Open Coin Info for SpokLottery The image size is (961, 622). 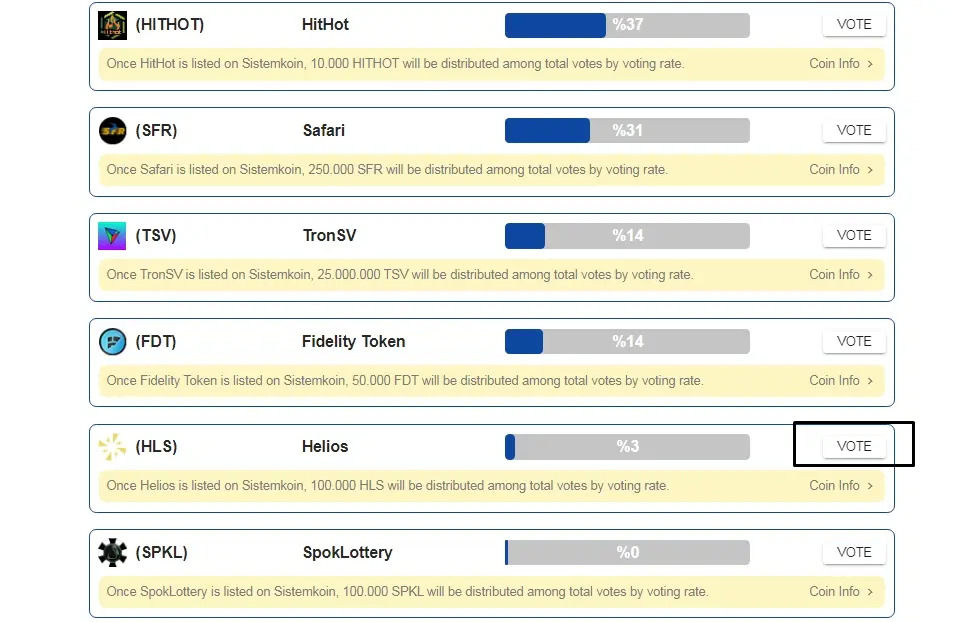[x=841, y=591]
